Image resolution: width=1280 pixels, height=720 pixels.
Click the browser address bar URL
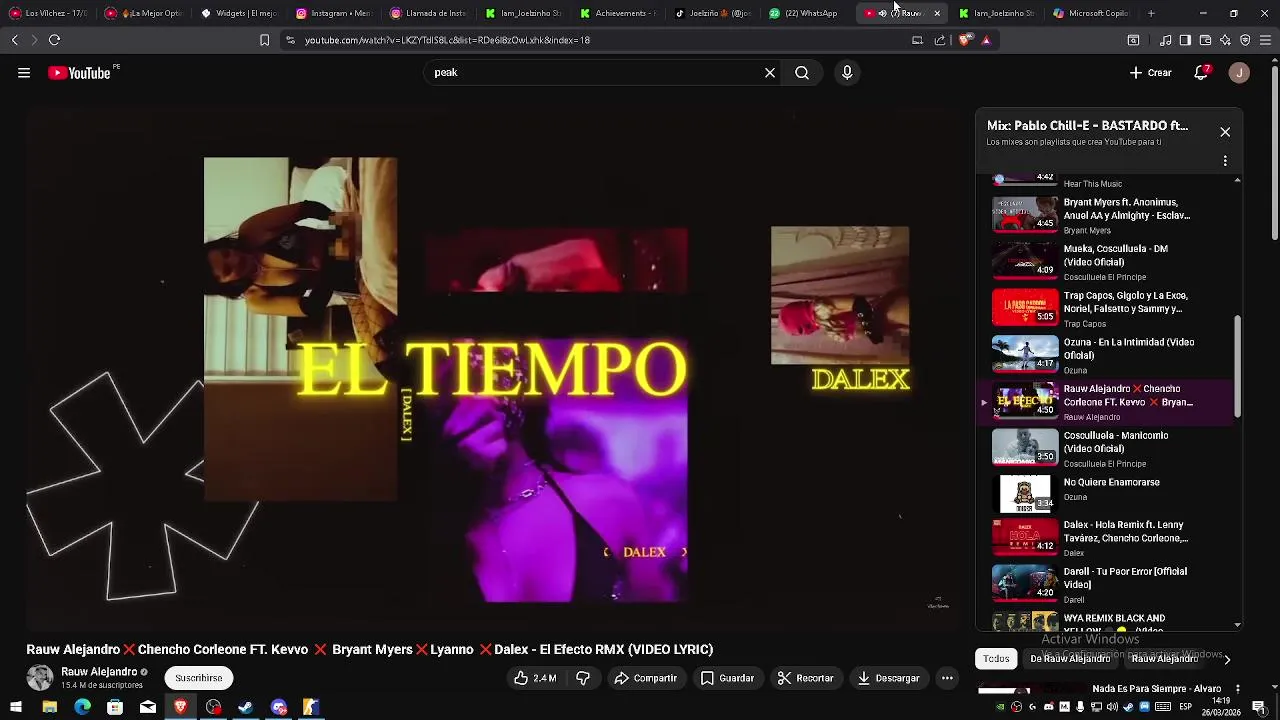pyautogui.click(x=447, y=40)
